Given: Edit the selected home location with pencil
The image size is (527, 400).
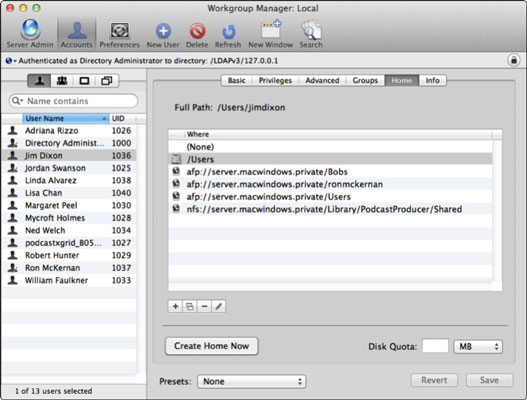Looking at the screenshot, I should (219, 306).
